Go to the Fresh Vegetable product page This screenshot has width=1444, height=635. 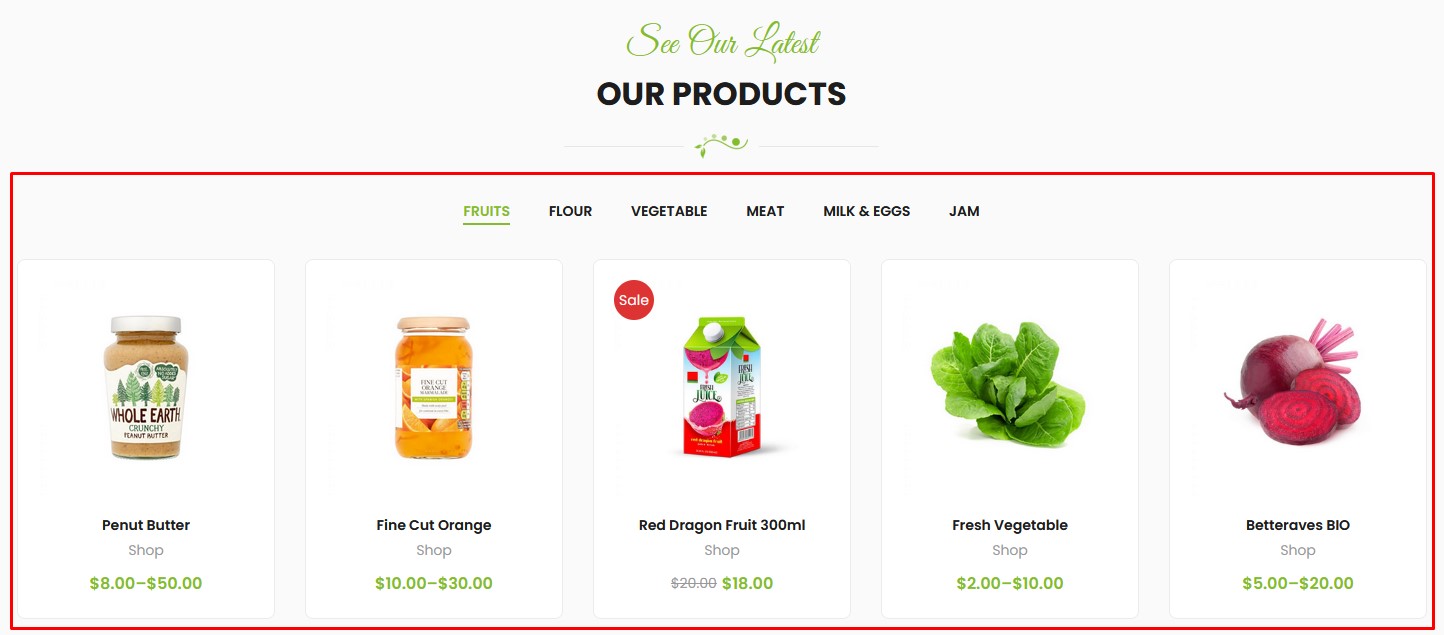click(x=1010, y=525)
